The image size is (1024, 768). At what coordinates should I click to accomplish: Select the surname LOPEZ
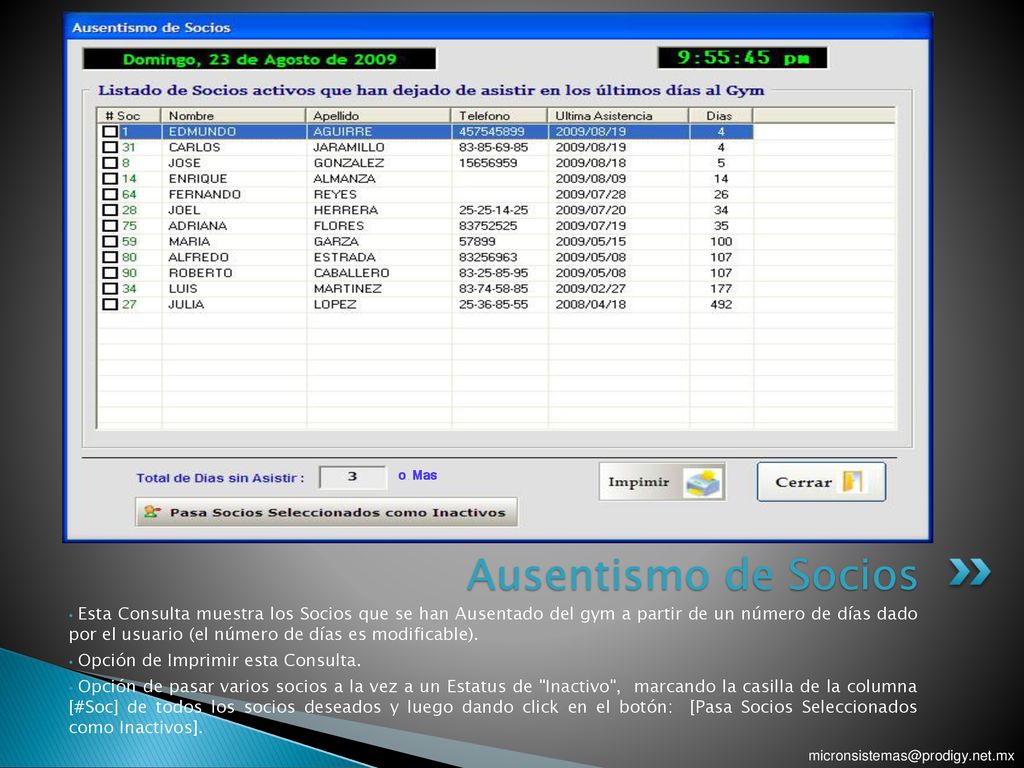[335, 304]
